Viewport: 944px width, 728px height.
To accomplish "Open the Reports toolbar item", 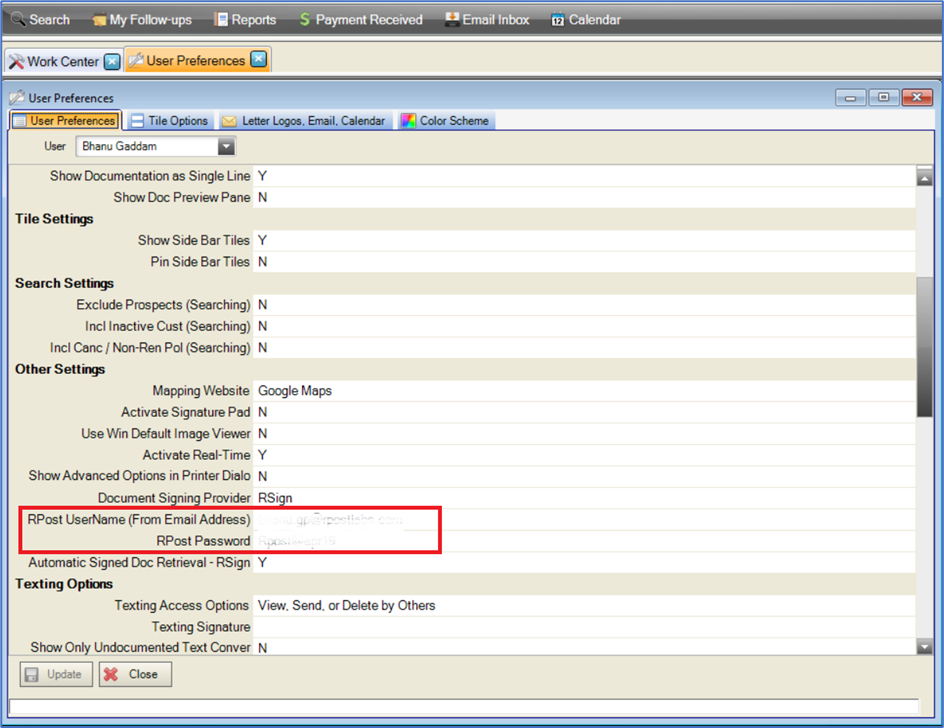I will pos(245,19).
